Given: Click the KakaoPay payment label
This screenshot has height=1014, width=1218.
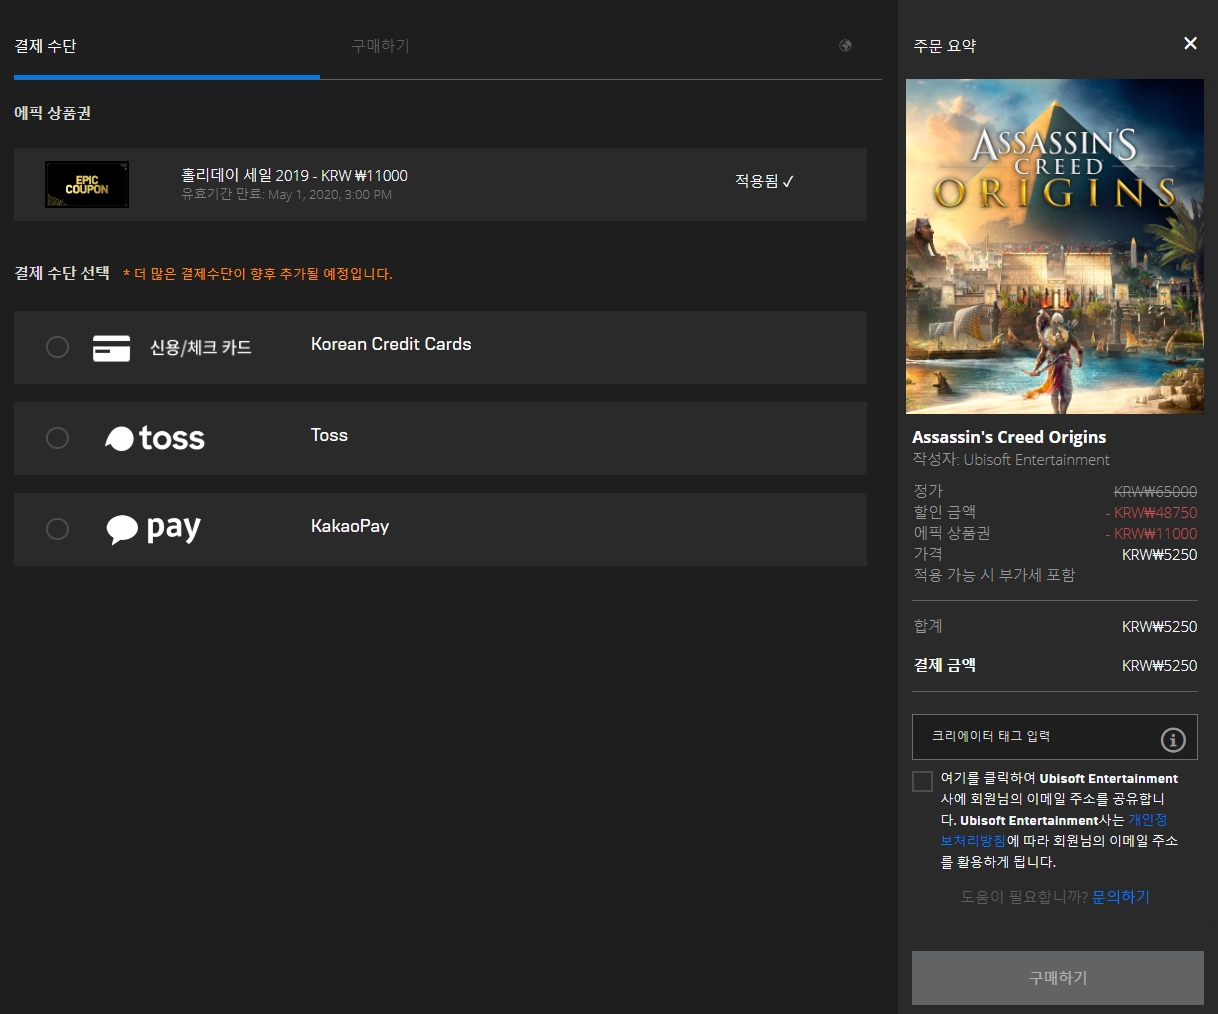Looking at the screenshot, I should [350, 526].
